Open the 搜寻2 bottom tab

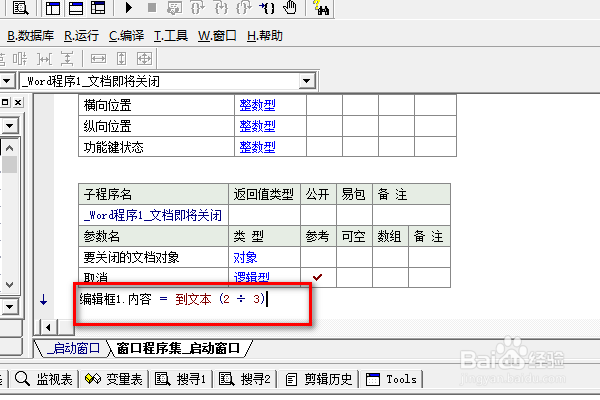tap(245, 379)
